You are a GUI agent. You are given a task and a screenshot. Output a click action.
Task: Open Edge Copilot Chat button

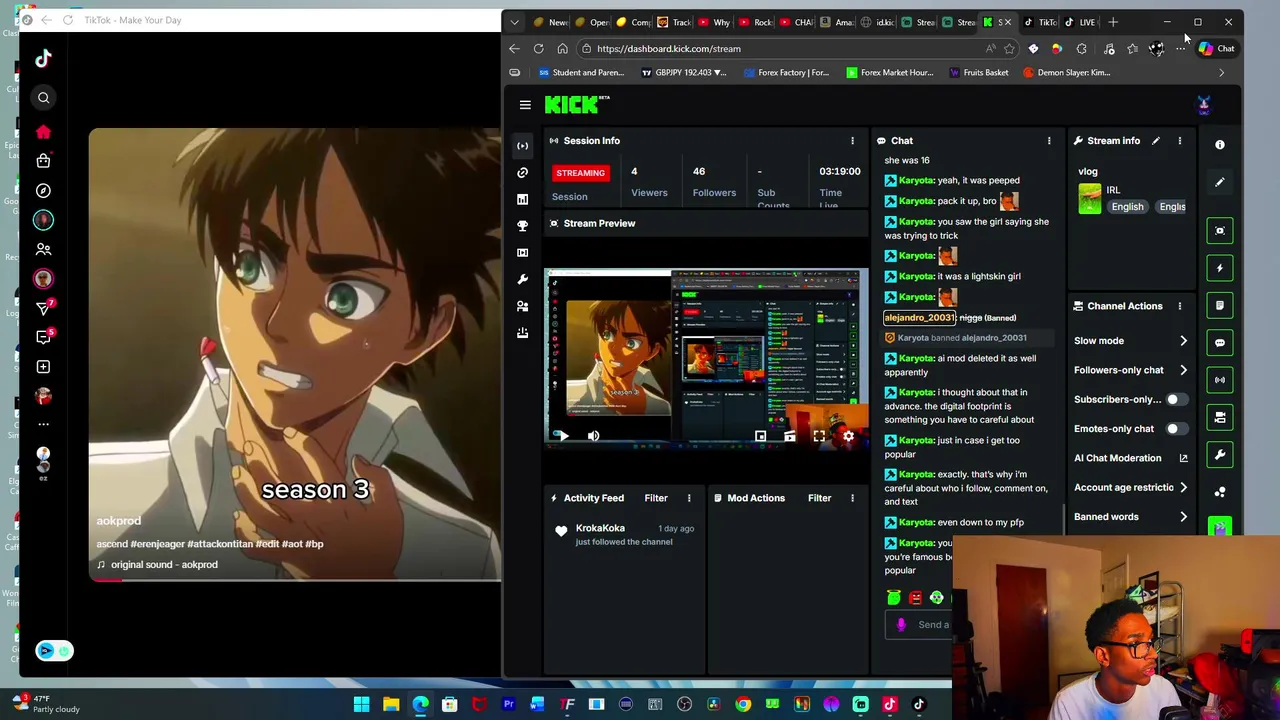coord(1216,48)
